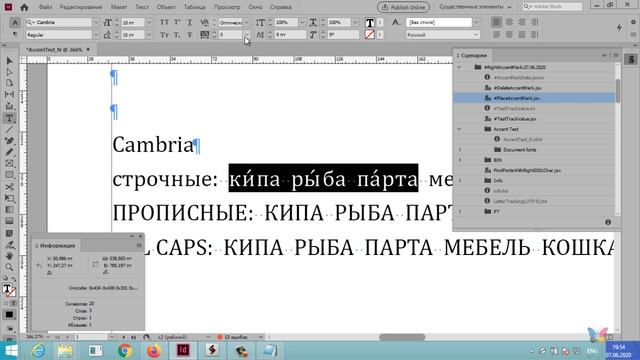Image resolution: width=640 pixels, height=360 pixels.
Task: Click the text fill color swatch
Action: (369, 22)
